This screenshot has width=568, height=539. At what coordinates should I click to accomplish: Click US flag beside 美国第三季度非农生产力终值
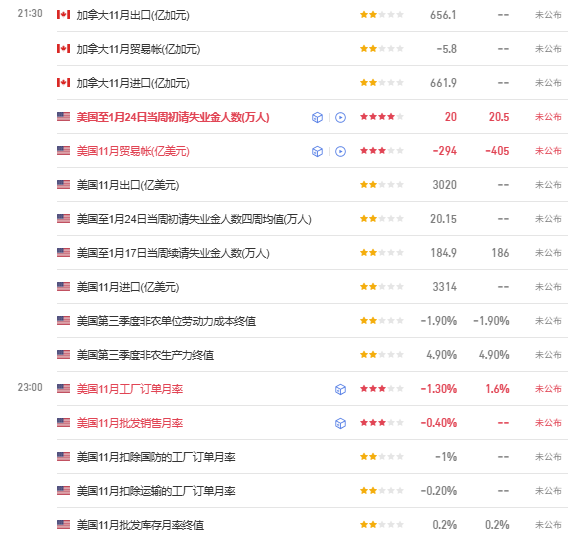pos(63,355)
